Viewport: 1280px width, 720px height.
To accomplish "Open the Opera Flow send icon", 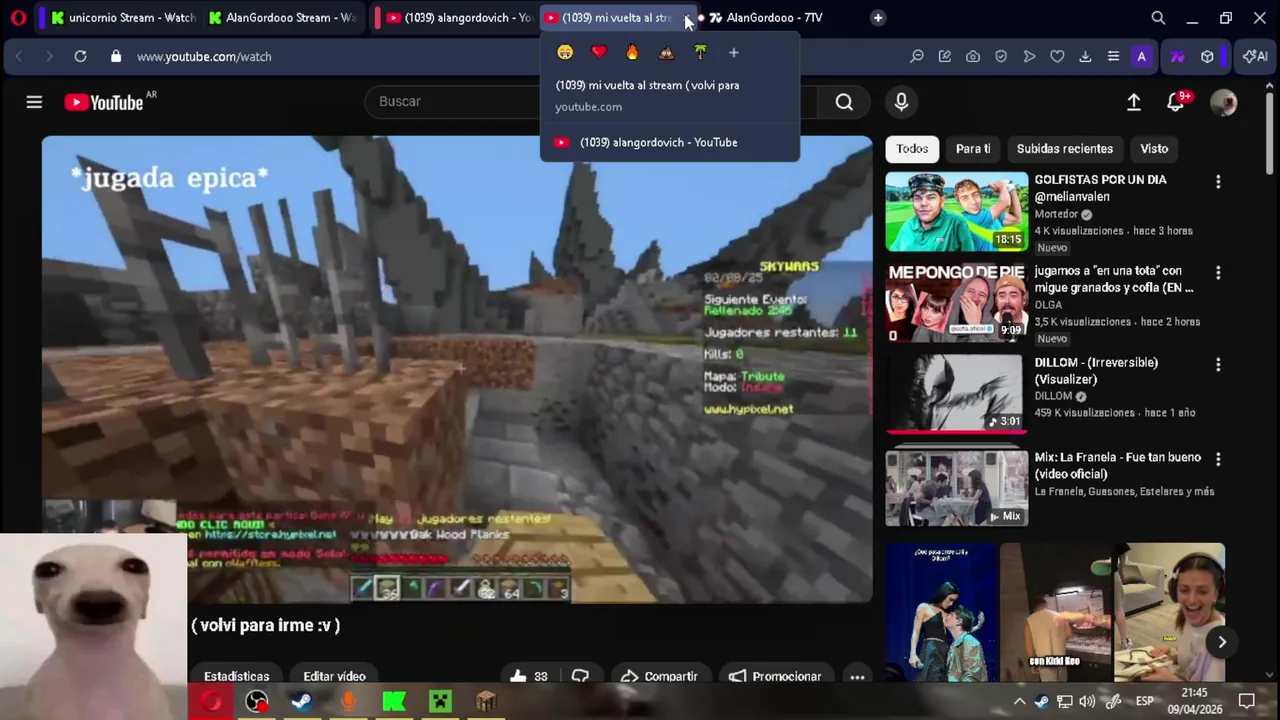I will pos(1029,57).
